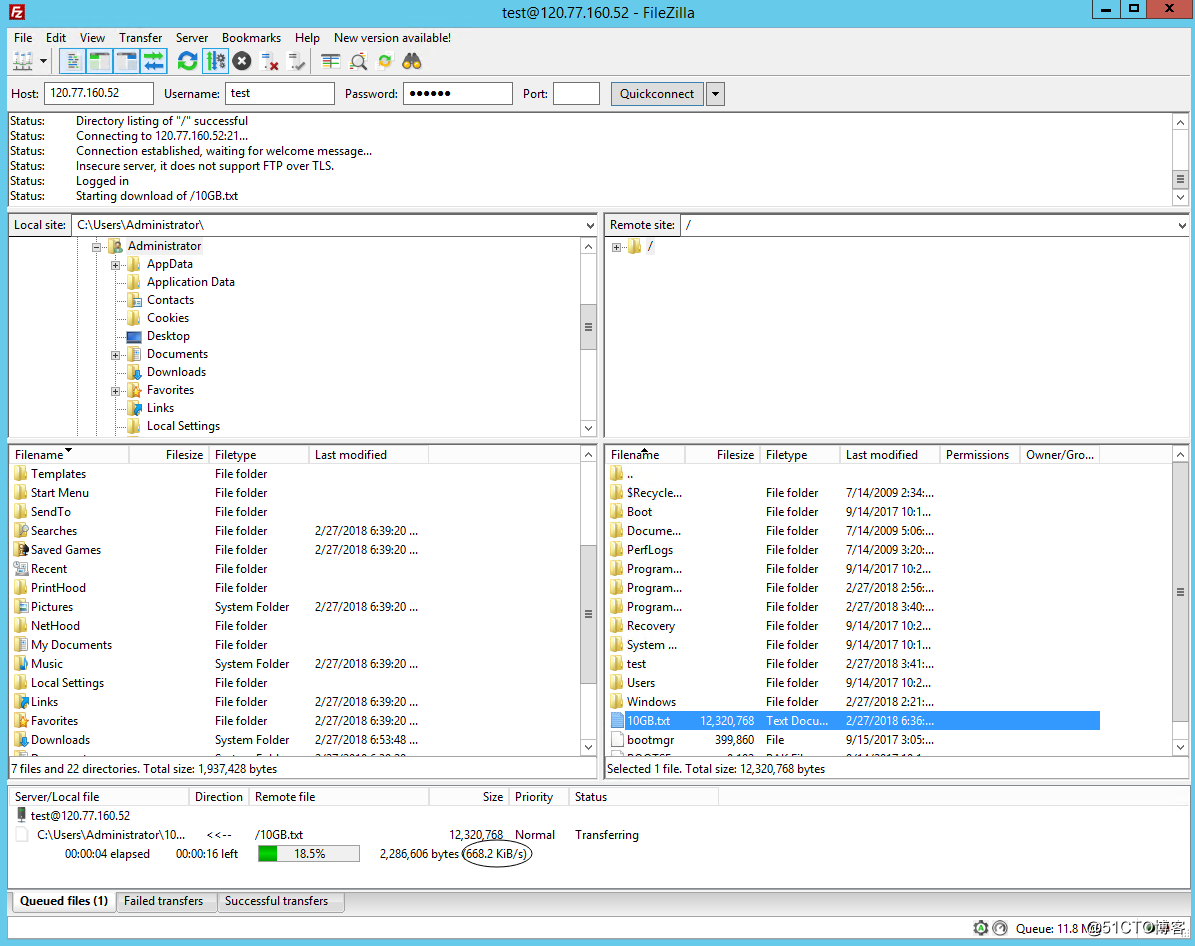Click the 18.5% transfer progress bar
Screen dimensions: 1195x946
tap(309, 854)
